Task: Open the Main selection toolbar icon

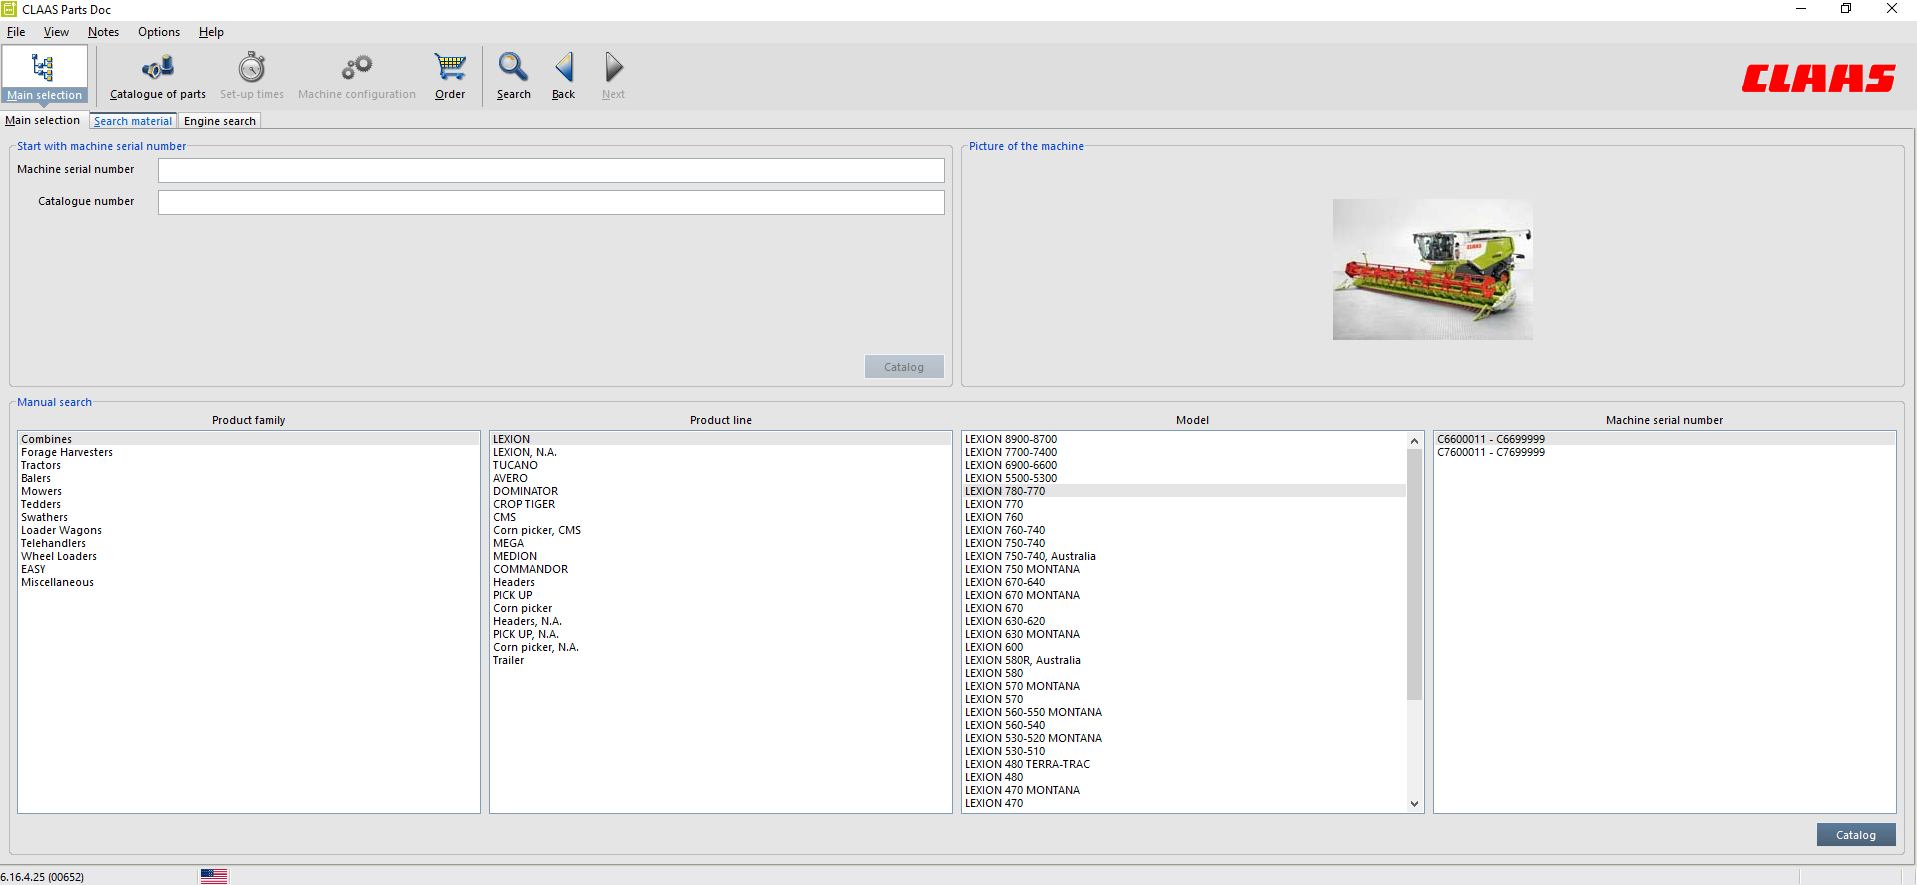Action: coord(44,74)
